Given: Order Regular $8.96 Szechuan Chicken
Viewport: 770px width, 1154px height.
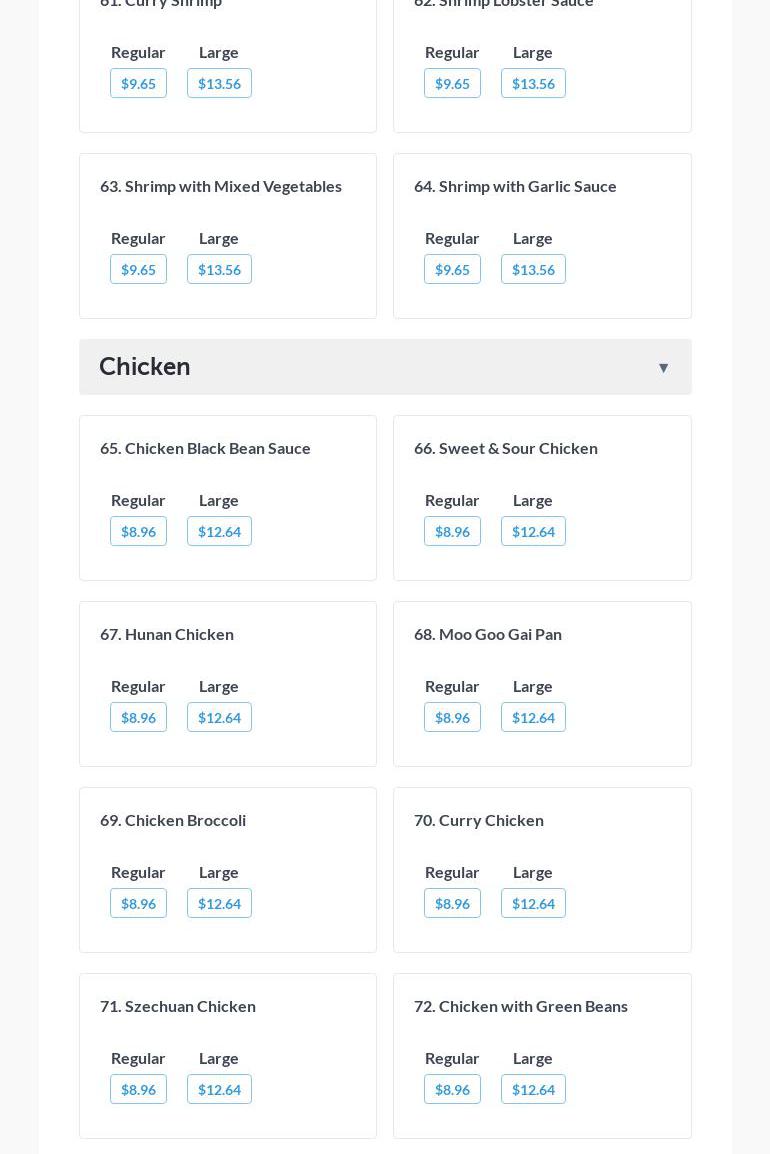Looking at the screenshot, I should (x=138, y=1090).
